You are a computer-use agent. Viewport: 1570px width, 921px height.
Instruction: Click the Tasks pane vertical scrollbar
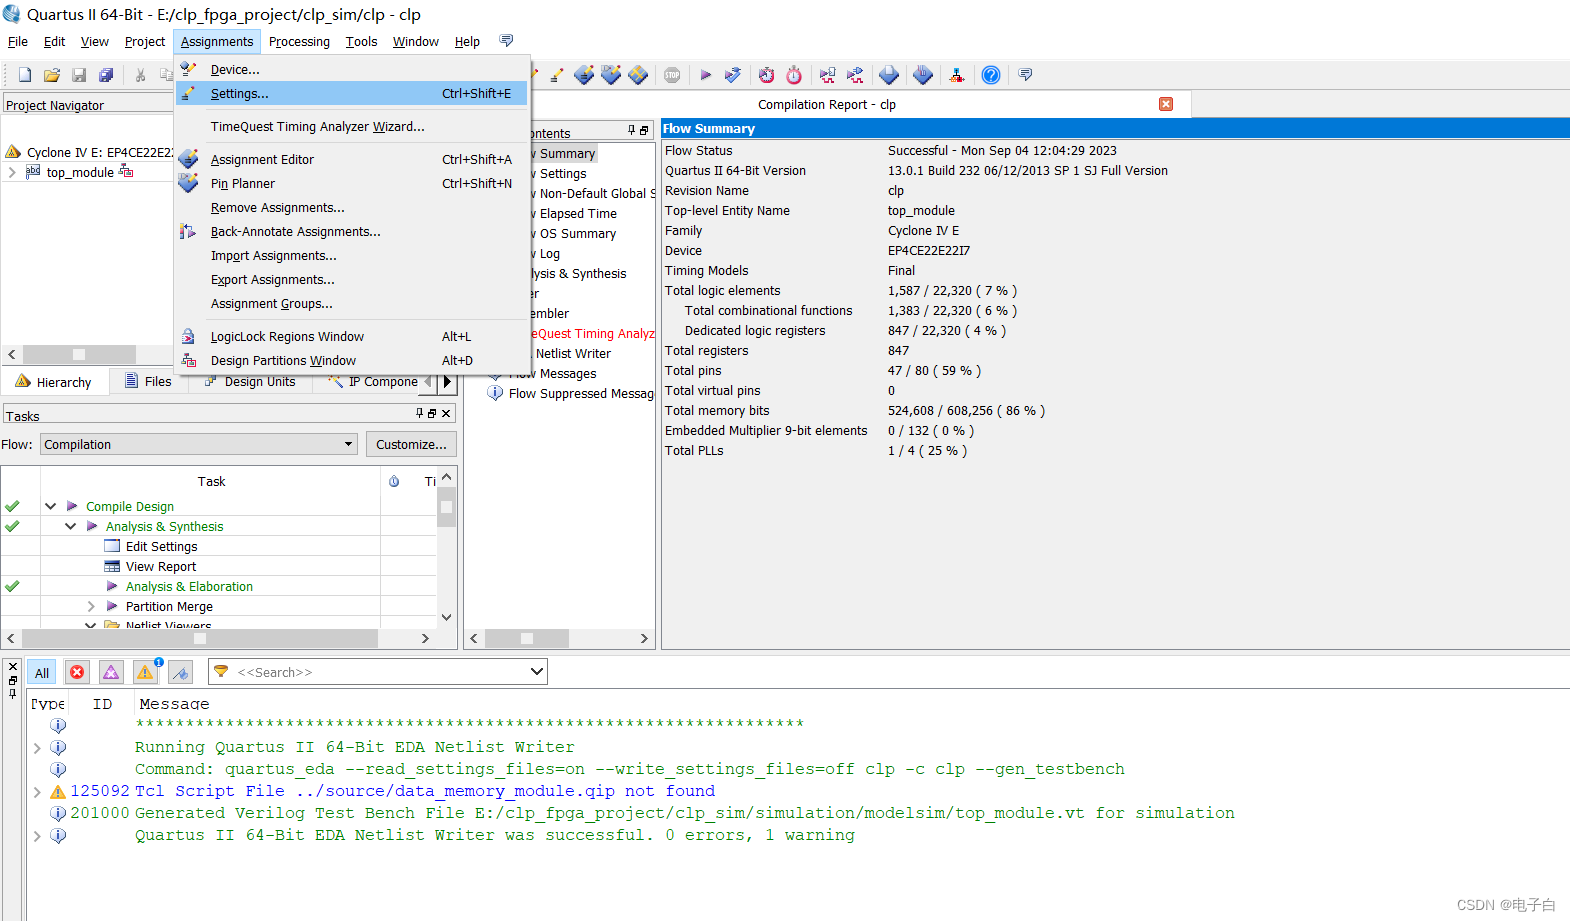coord(447,548)
